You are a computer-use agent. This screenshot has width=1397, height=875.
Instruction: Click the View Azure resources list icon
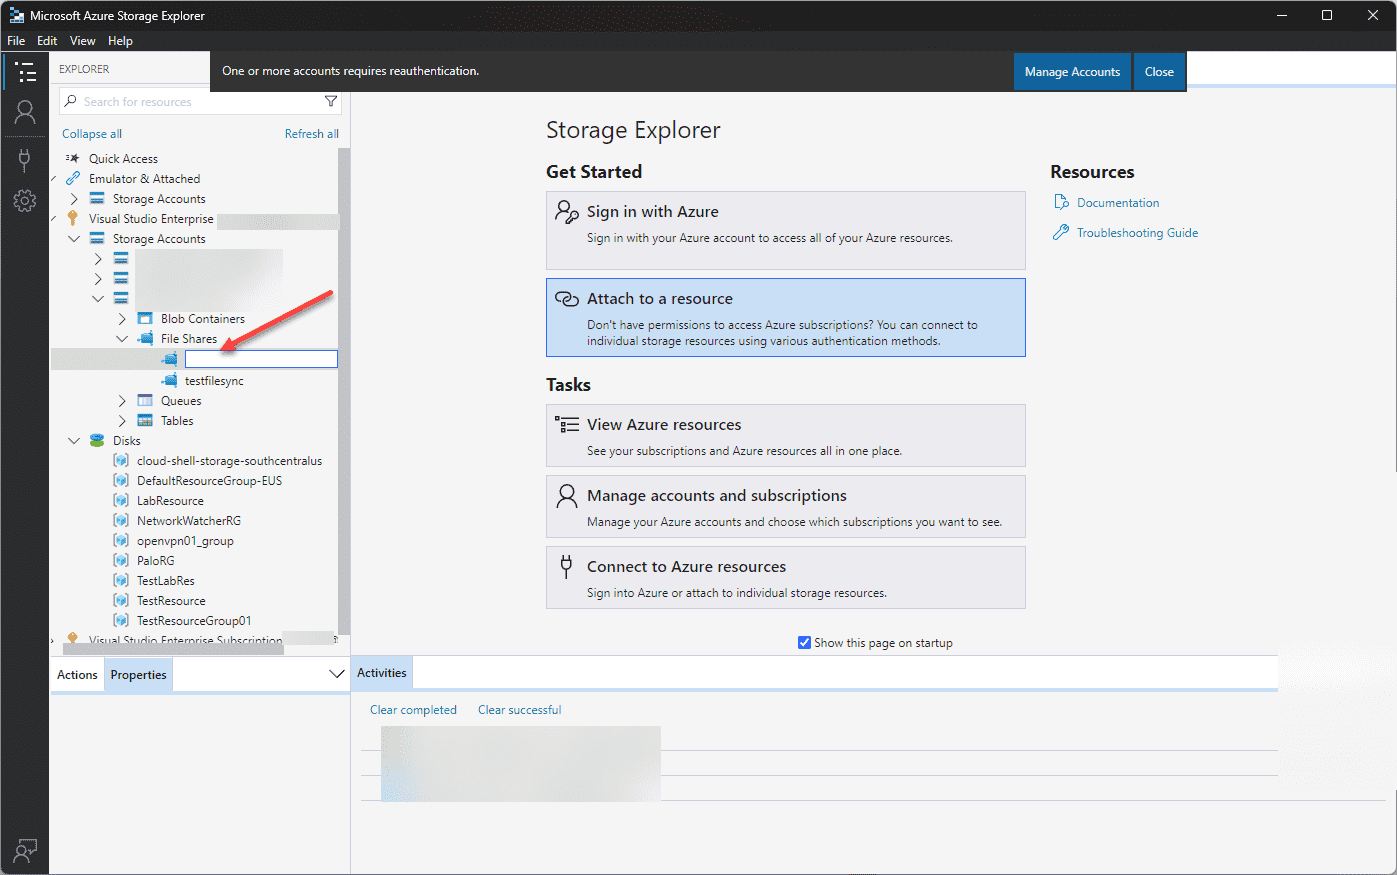pyautogui.click(x=567, y=424)
